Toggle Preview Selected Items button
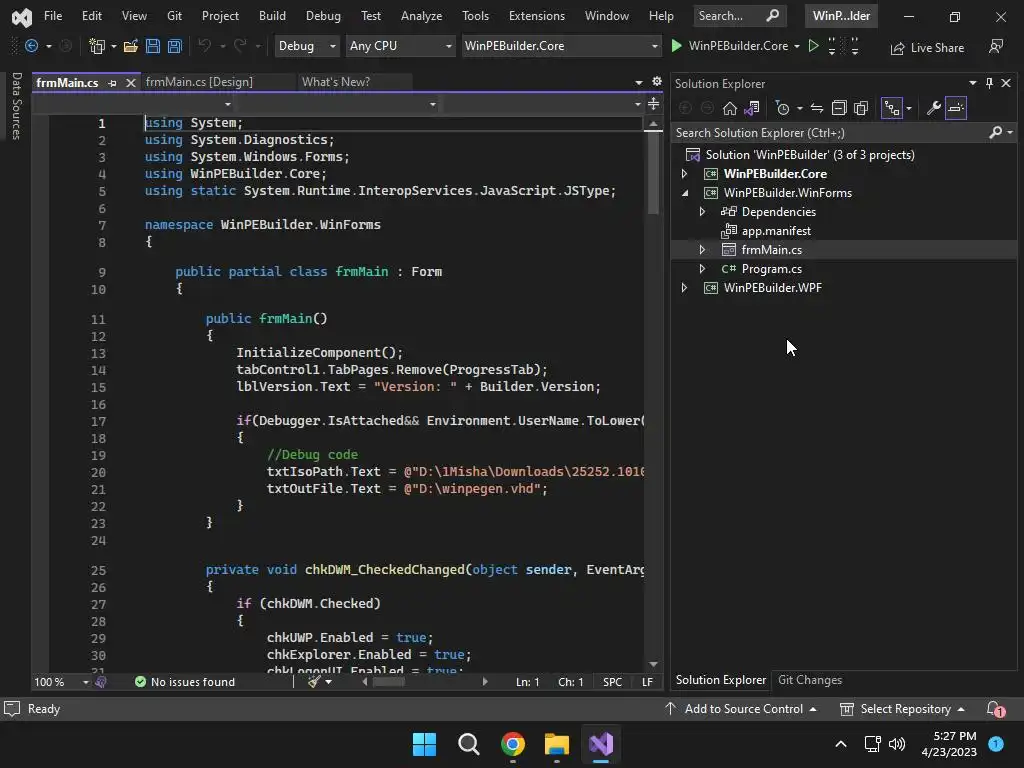 [x=955, y=108]
